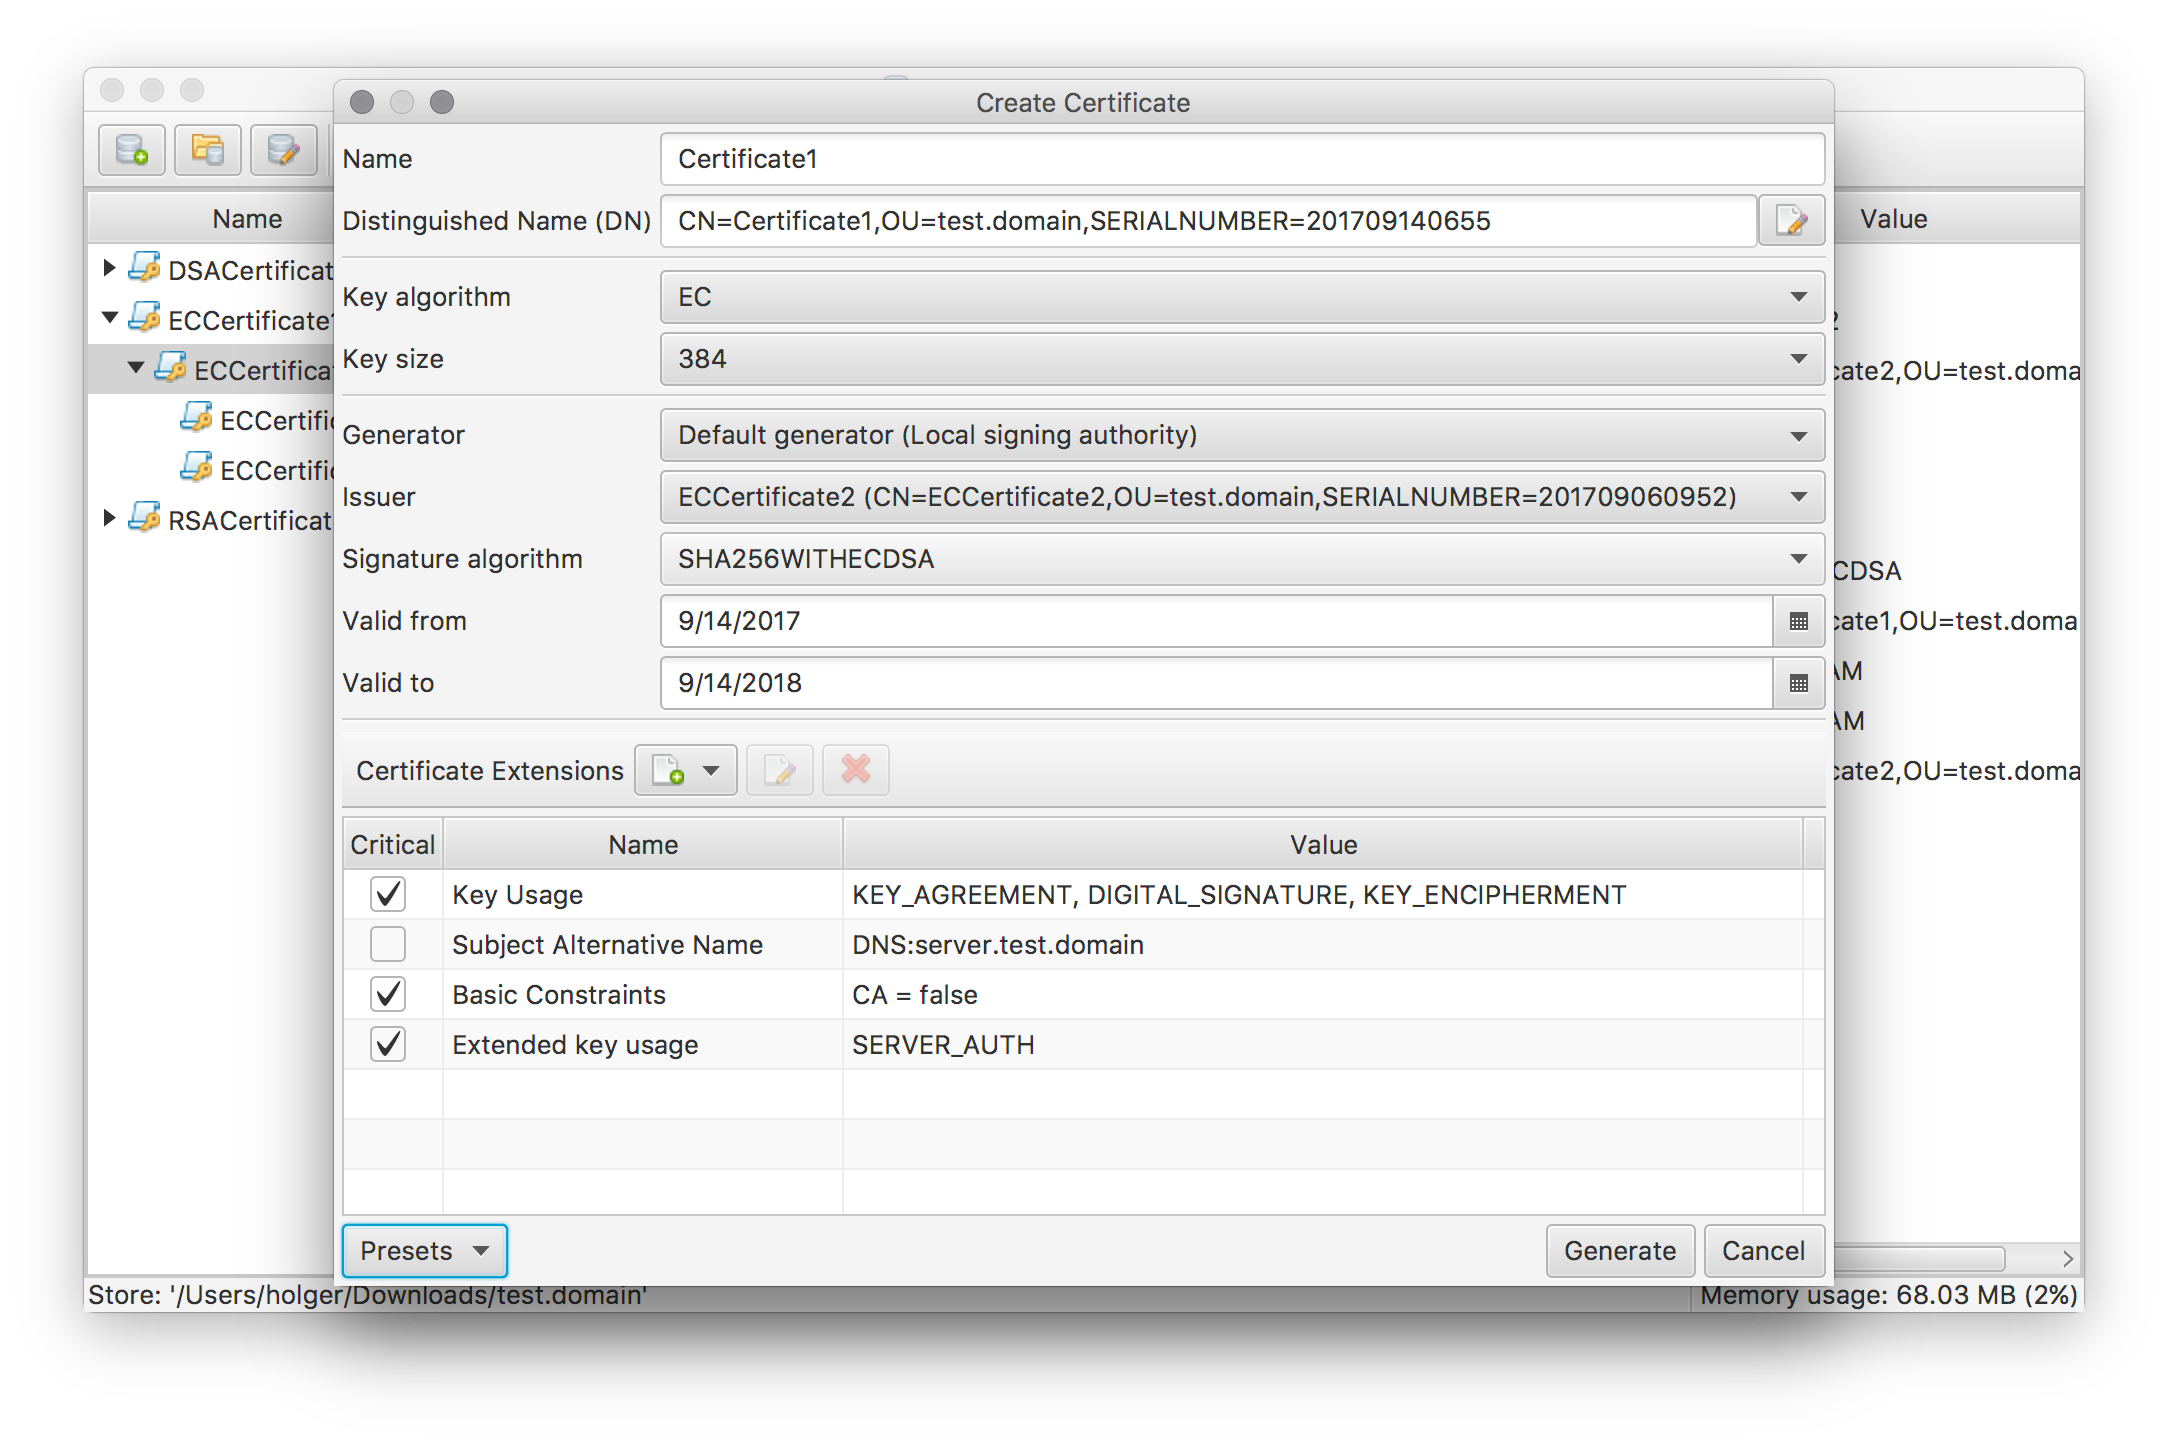Uncheck Critical for Key Usage
Viewport: 2168px width, 1446px height.
click(x=388, y=894)
